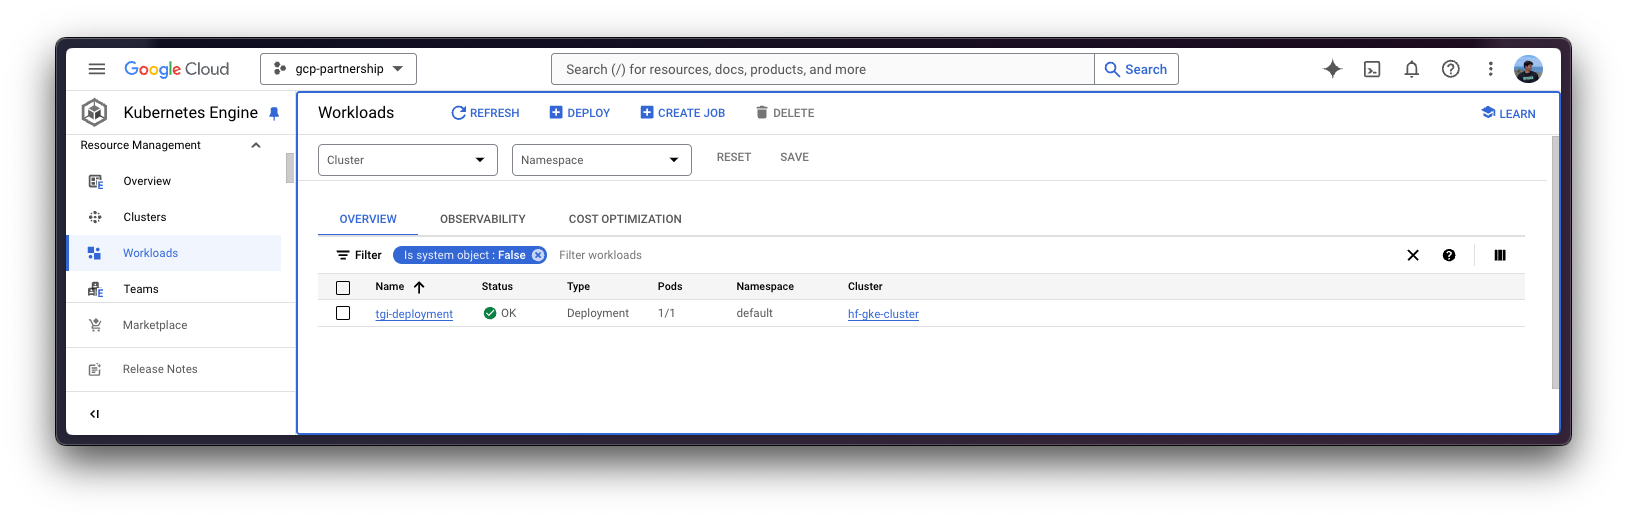This screenshot has height=519, width=1627.
Task: Open the user account avatar
Action: tap(1528, 69)
